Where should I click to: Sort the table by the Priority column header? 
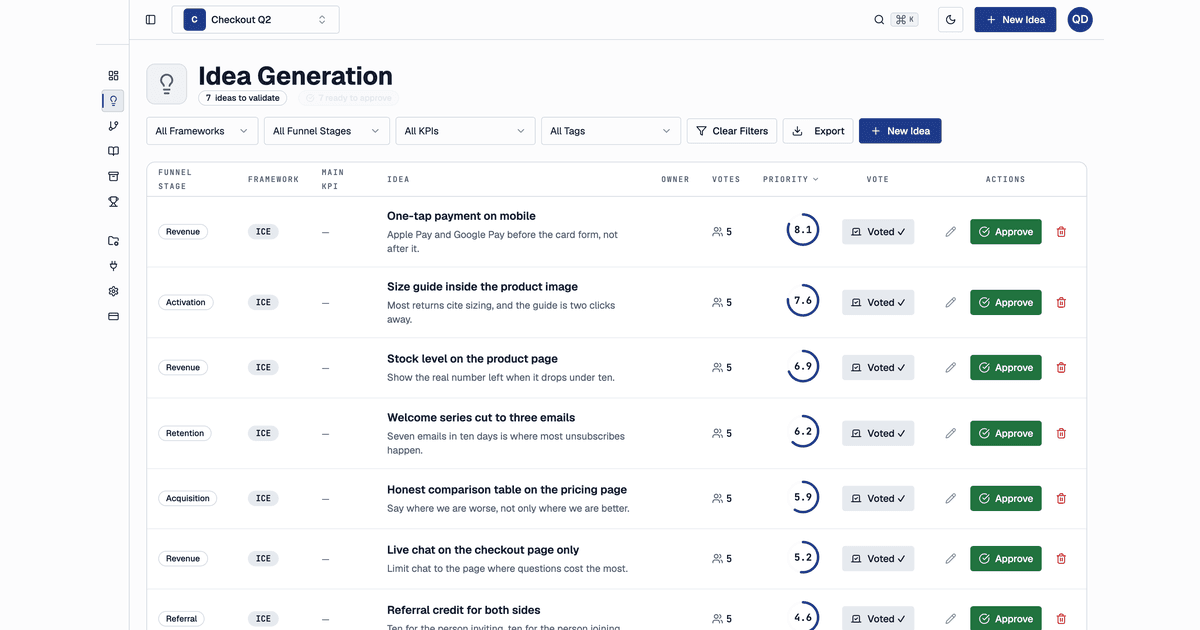coord(790,179)
